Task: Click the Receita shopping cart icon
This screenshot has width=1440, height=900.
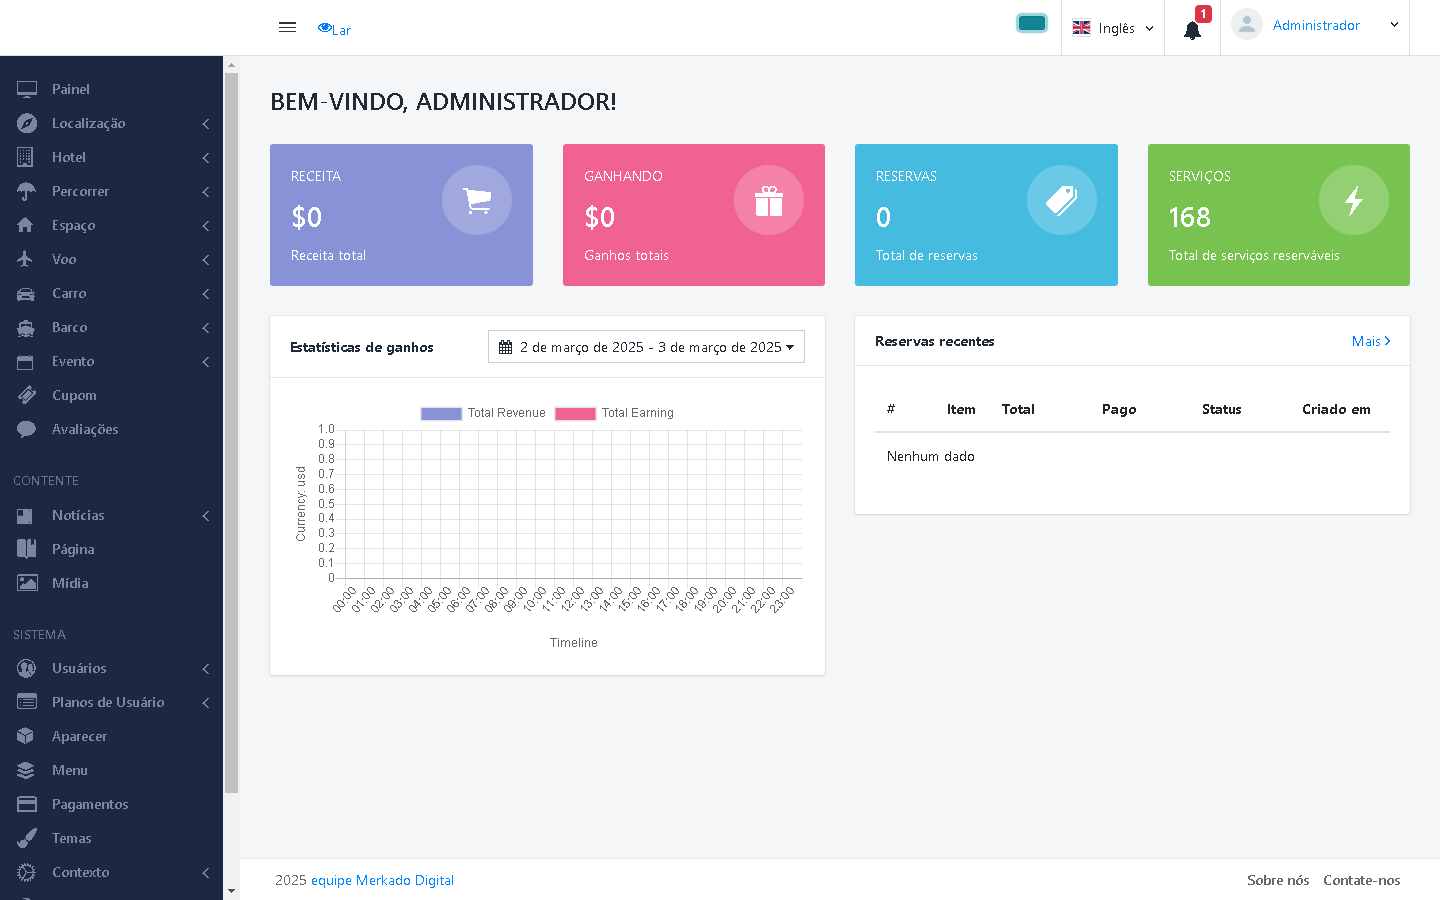Action: pyautogui.click(x=477, y=200)
